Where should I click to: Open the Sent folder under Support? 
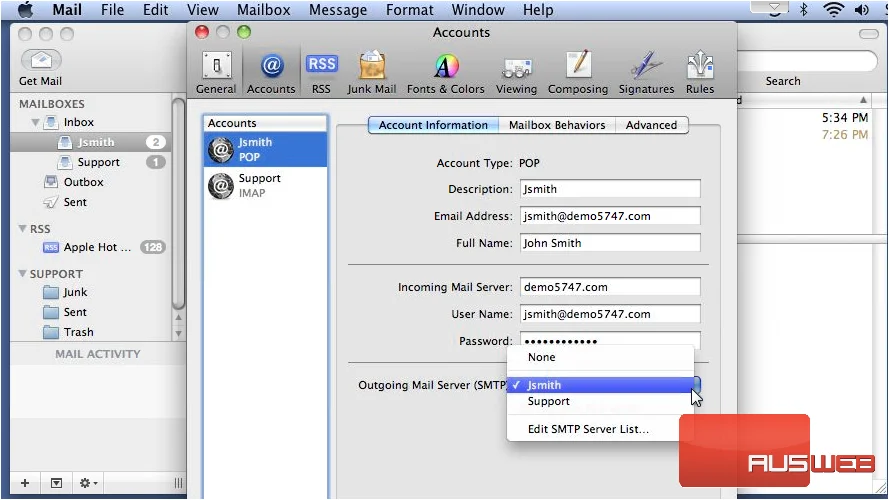click(75, 312)
